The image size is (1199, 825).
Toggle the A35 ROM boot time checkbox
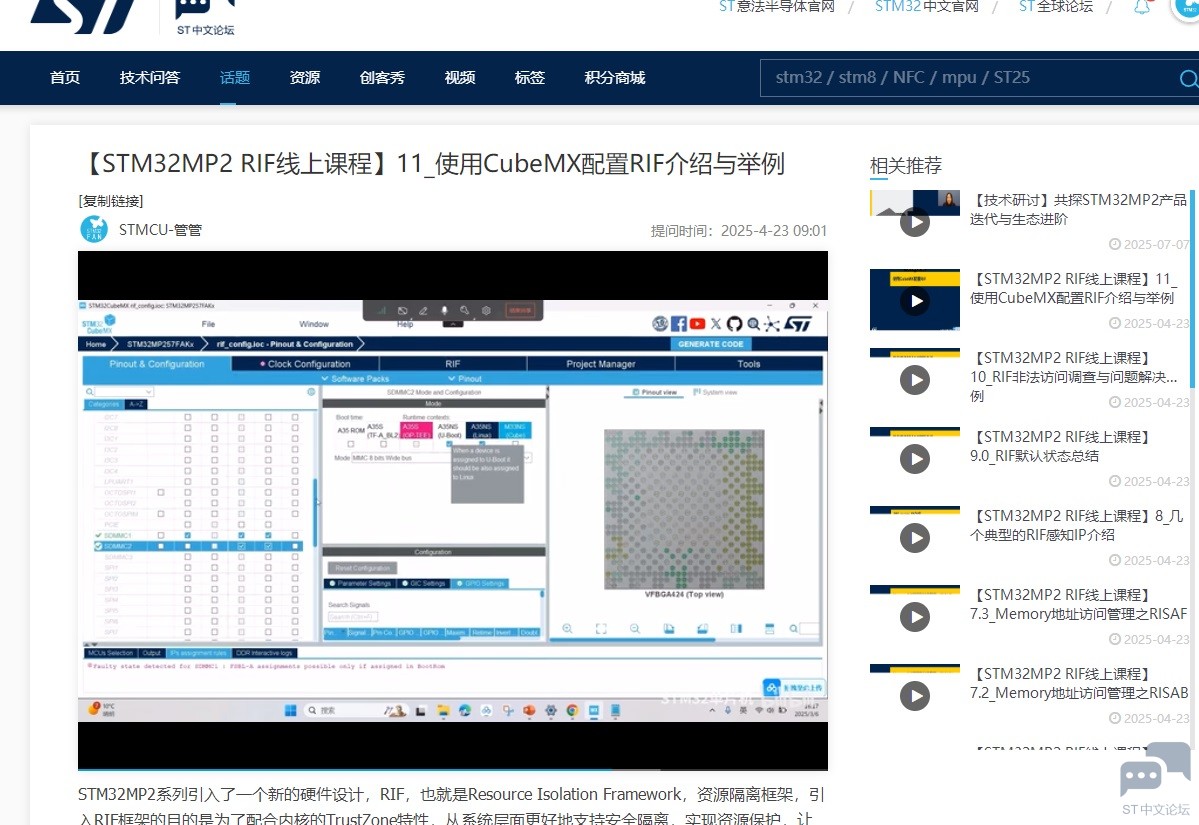coord(351,444)
